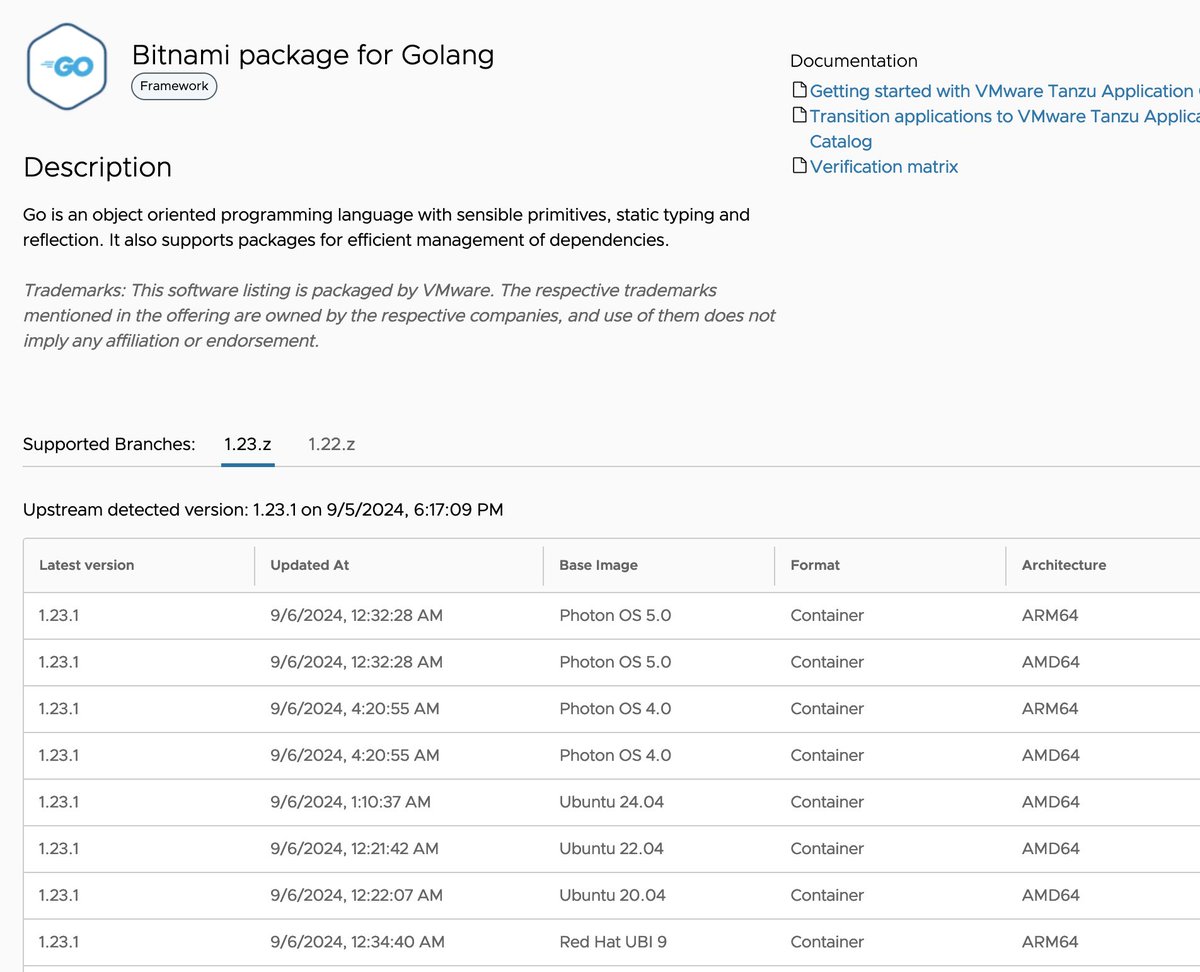Image resolution: width=1200 pixels, height=972 pixels.
Task: Click the Format column header
Action: (x=815, y=565)
